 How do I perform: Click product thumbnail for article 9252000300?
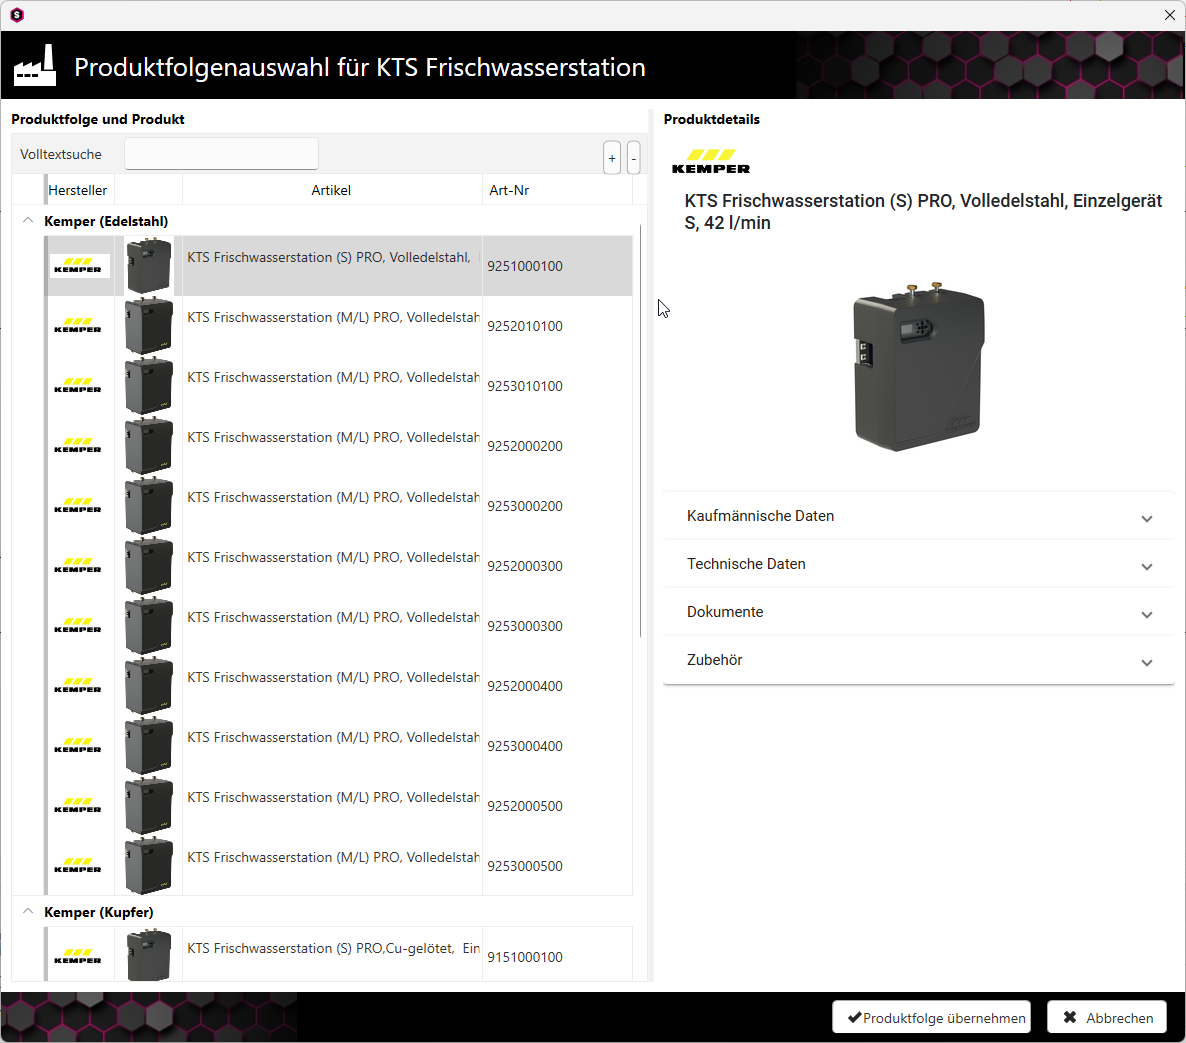pyautogui.click(x=149, y=566)
